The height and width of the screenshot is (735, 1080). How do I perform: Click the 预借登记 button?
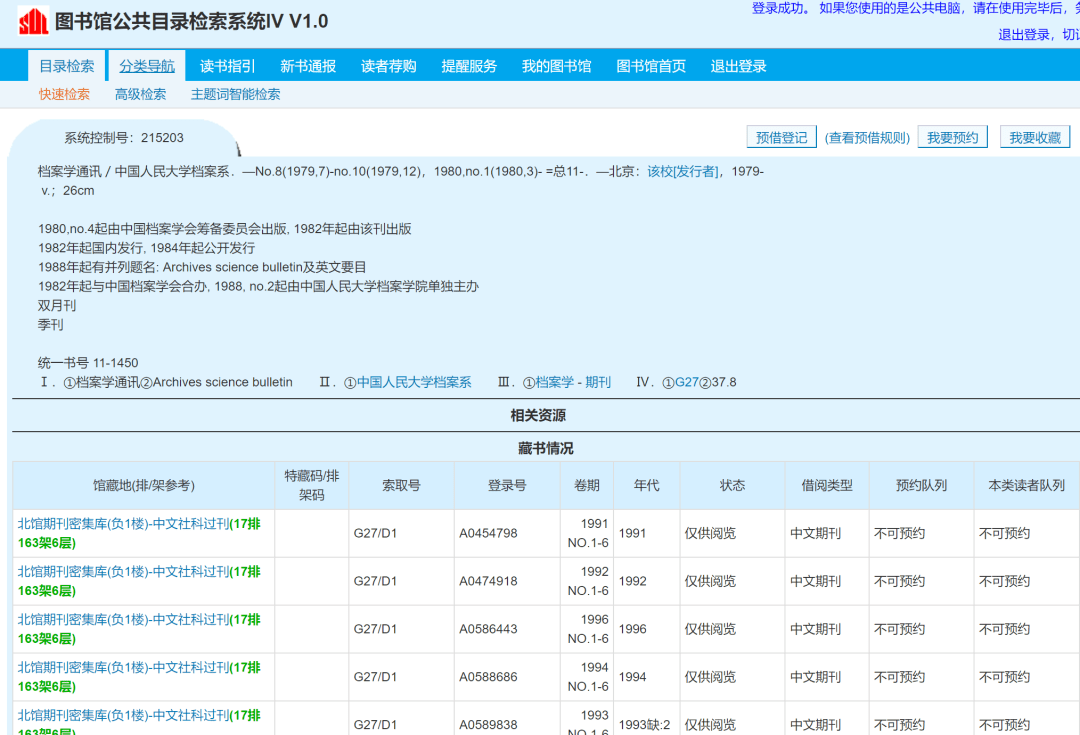click(x=782, y=137)
